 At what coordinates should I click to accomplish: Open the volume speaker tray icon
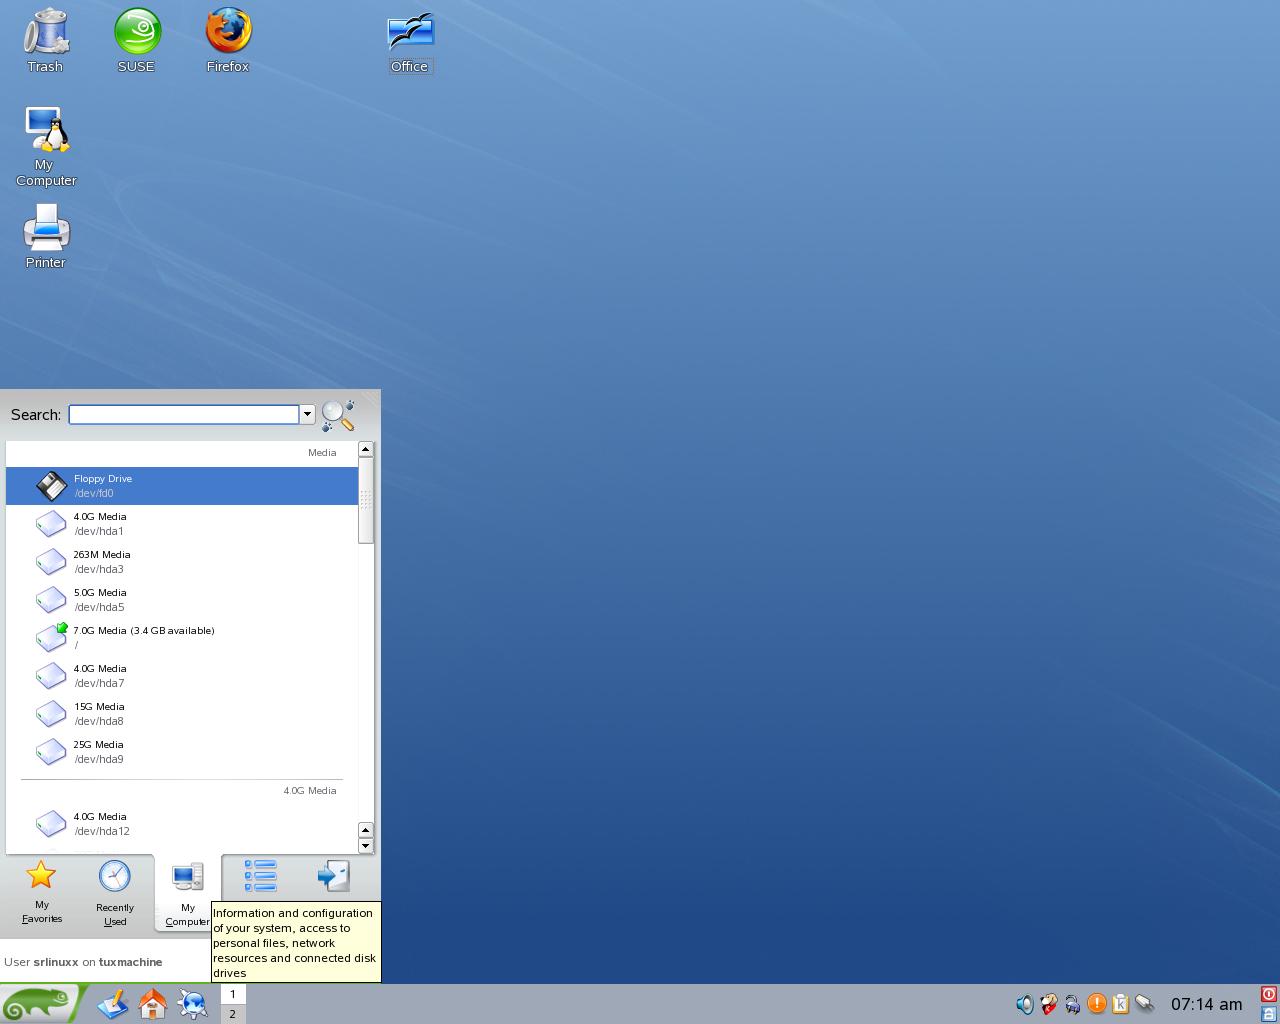[1024, 1004]
